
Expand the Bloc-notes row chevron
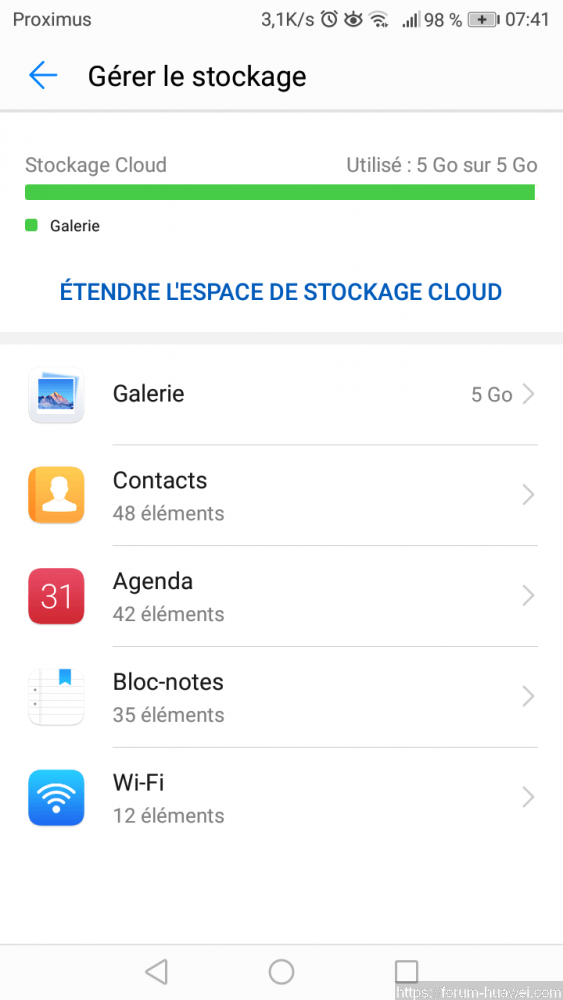[528, 697]
